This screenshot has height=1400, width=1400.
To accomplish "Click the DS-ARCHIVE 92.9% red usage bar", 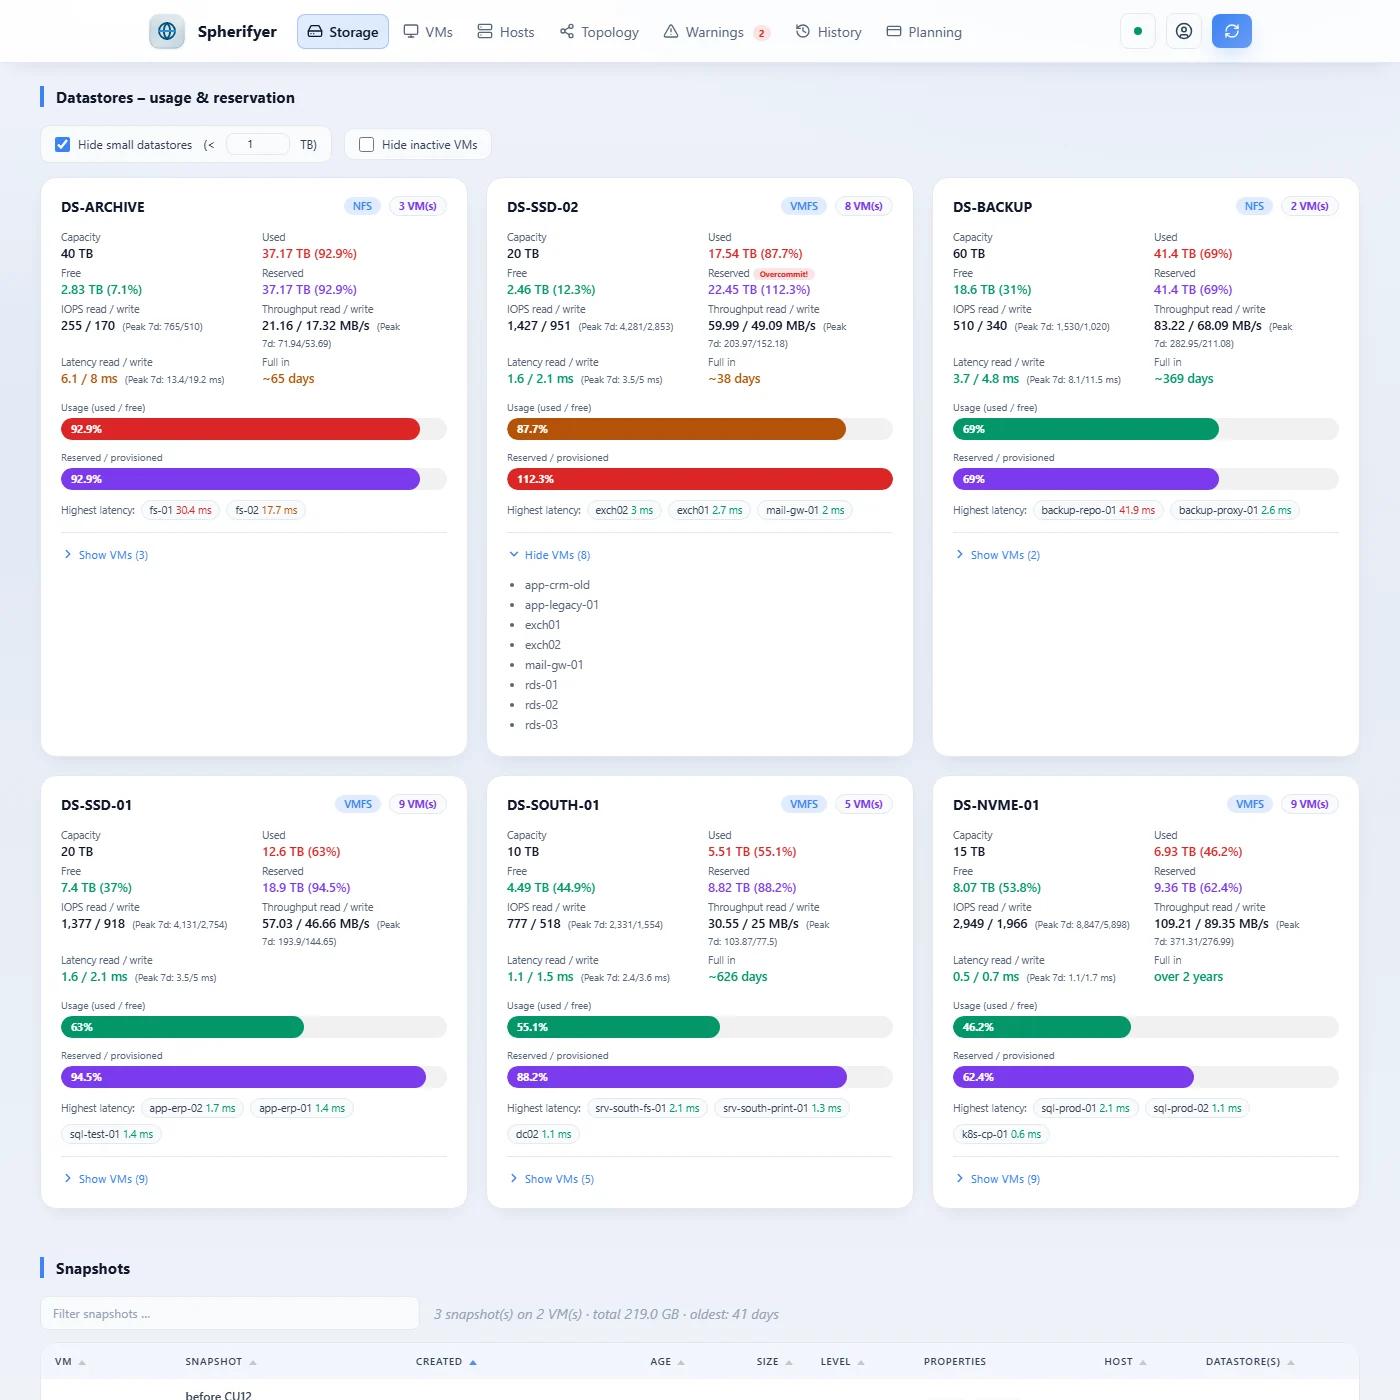I will point(240,429).
